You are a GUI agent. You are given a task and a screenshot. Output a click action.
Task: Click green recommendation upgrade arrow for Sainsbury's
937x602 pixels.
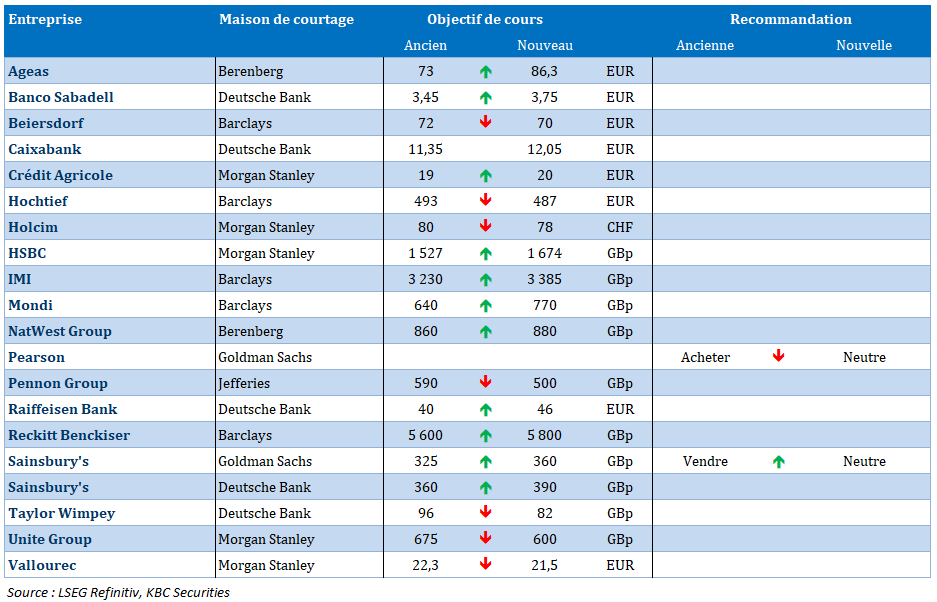click(778, 462)
